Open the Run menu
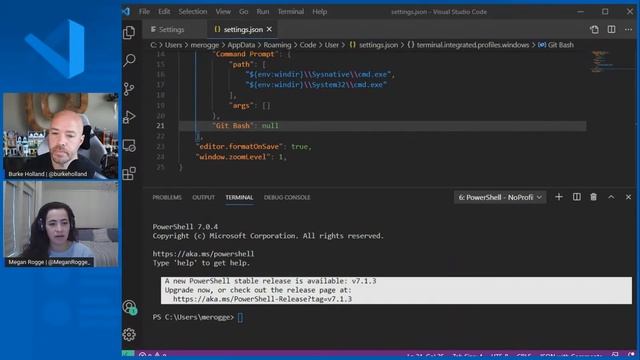 point(262,11)
